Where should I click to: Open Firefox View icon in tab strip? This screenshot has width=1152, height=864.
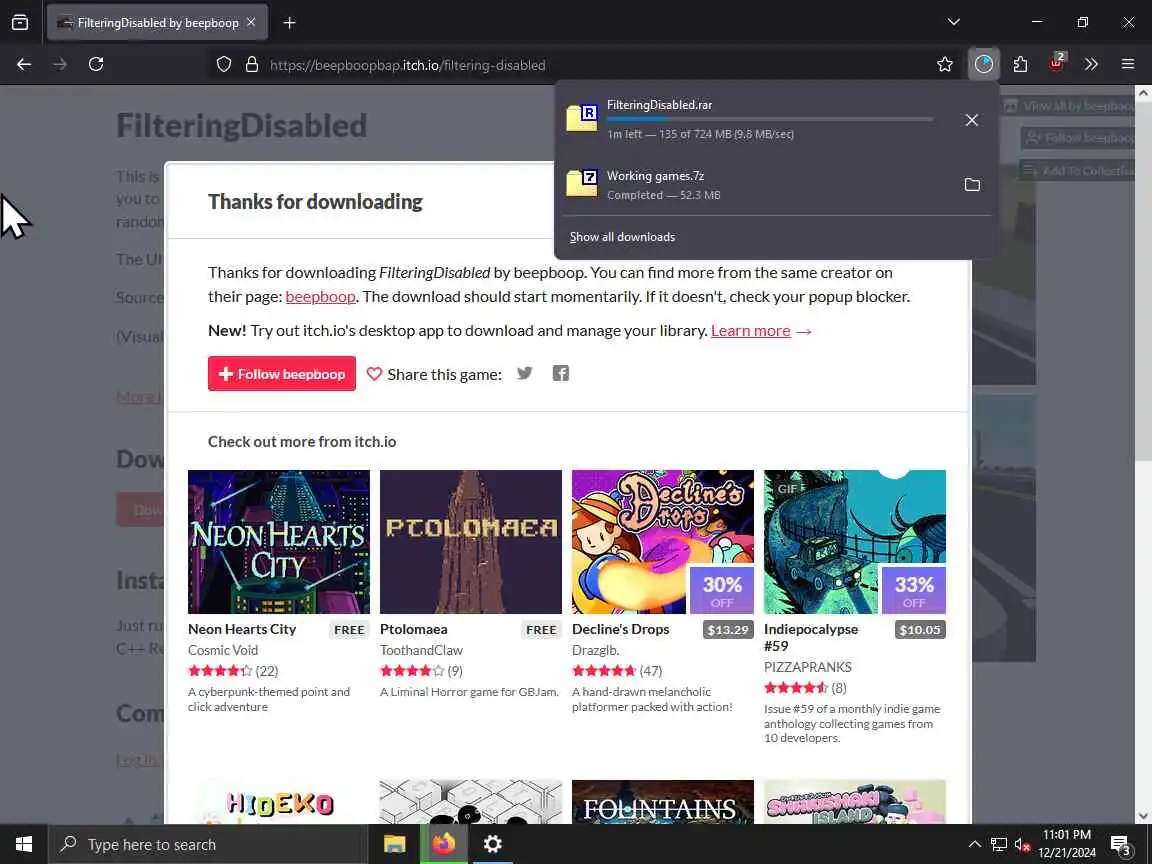(20, 23)
